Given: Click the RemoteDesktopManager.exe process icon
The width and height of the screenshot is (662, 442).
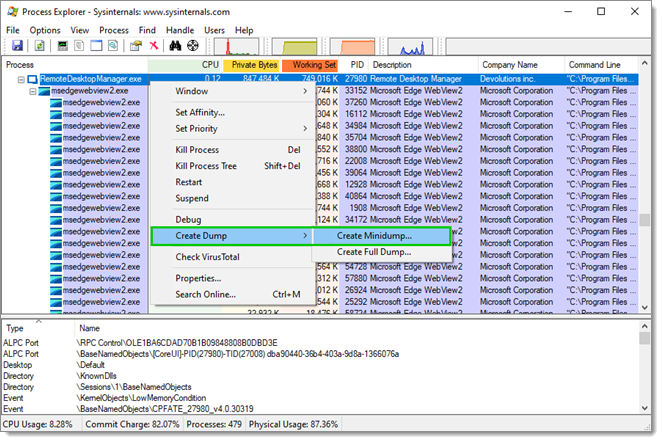Looking at the screenshot, I should pyautogui.click(x=33, y=79).
